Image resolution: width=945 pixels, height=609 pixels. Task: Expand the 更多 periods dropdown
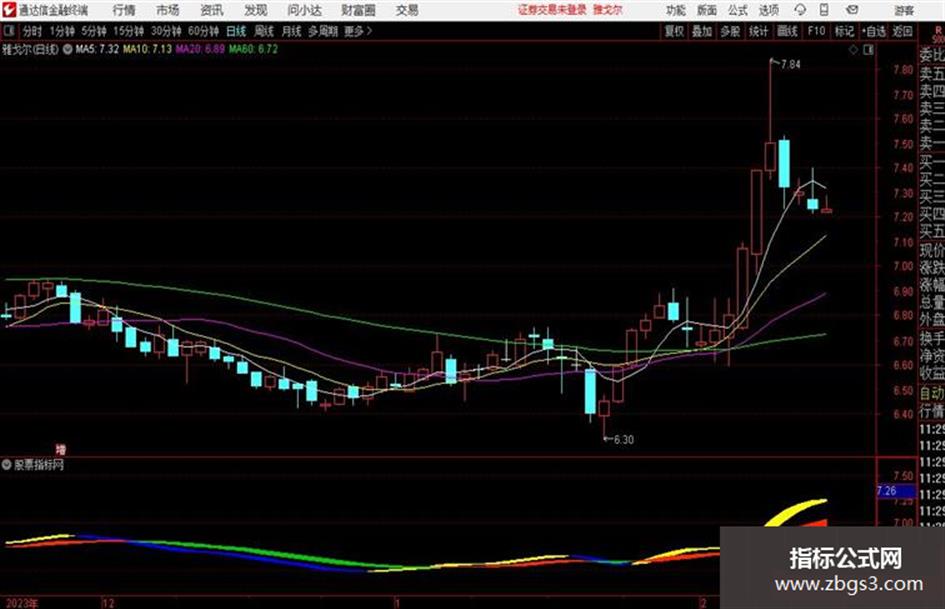click(x=358, y=31)
